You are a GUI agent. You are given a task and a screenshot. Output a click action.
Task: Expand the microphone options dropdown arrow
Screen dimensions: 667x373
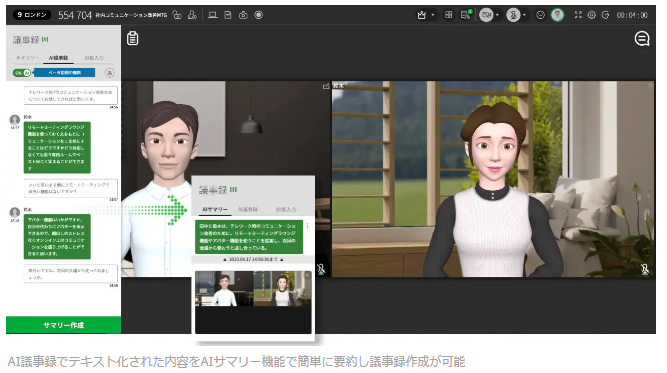(524, 15)
